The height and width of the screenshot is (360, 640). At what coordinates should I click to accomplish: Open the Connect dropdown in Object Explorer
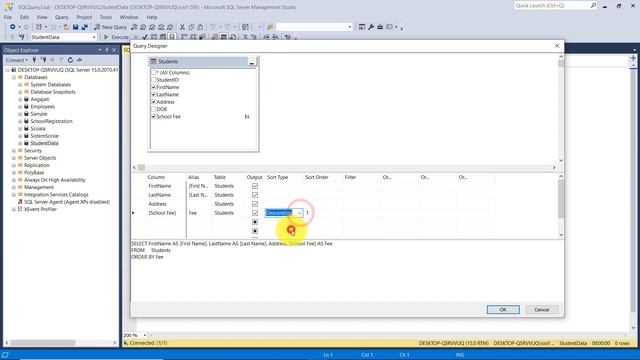coord(17,60)
